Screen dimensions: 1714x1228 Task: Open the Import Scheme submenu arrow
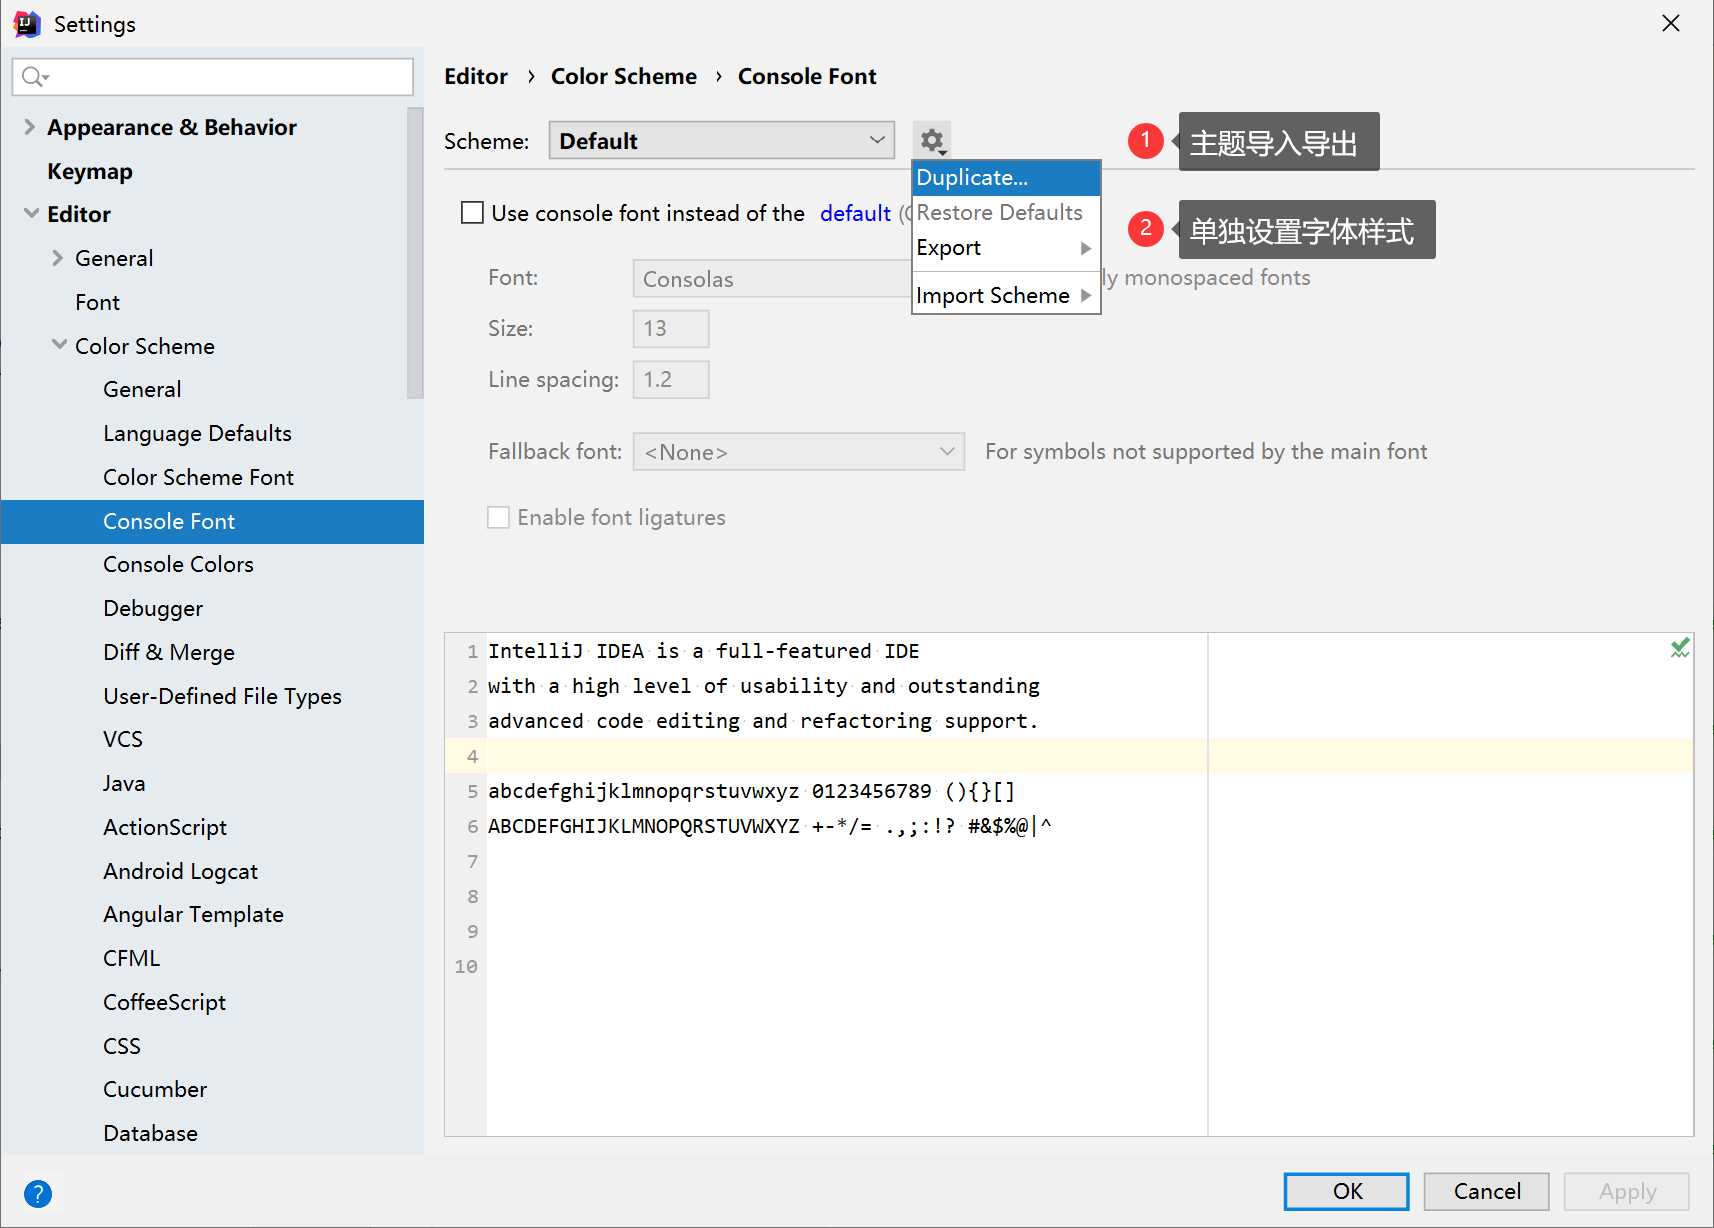tap(1086, 296)
